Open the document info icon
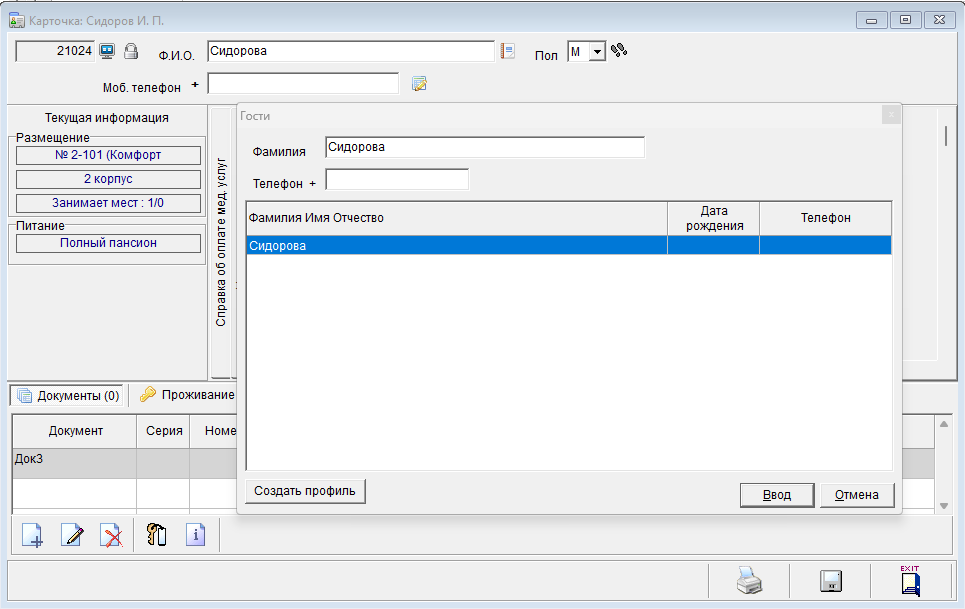This screenshot has width=965, height=609. (x=196, y=535)
